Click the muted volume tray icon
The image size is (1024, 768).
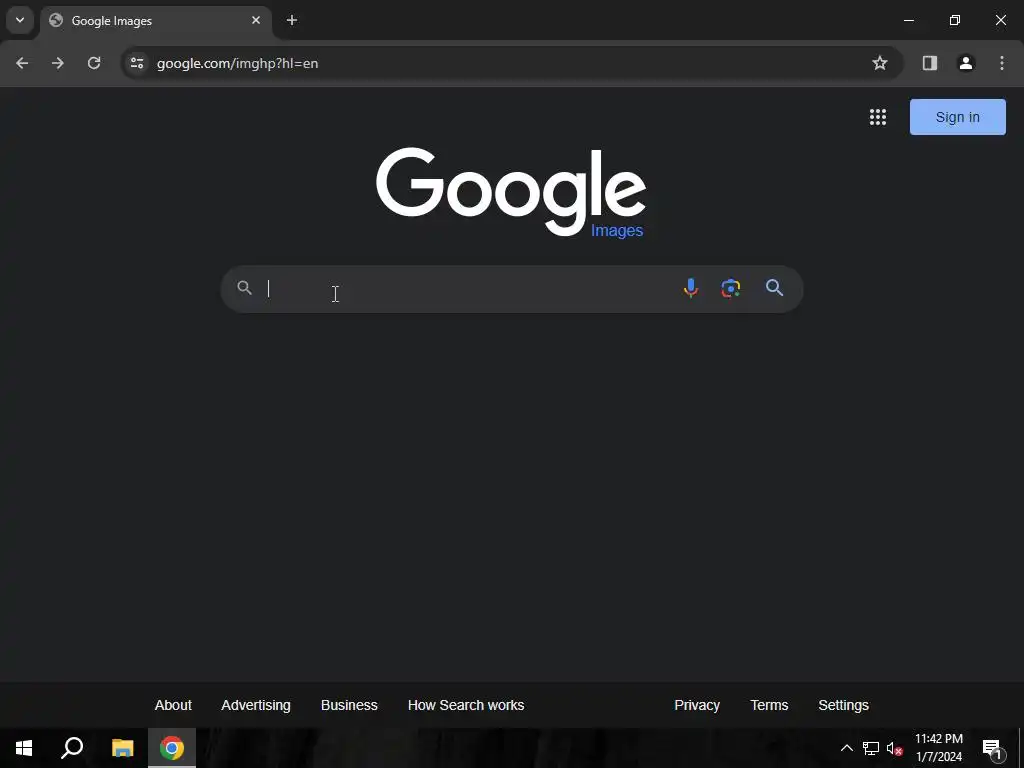pyautogui.click(x=895, y=748)
